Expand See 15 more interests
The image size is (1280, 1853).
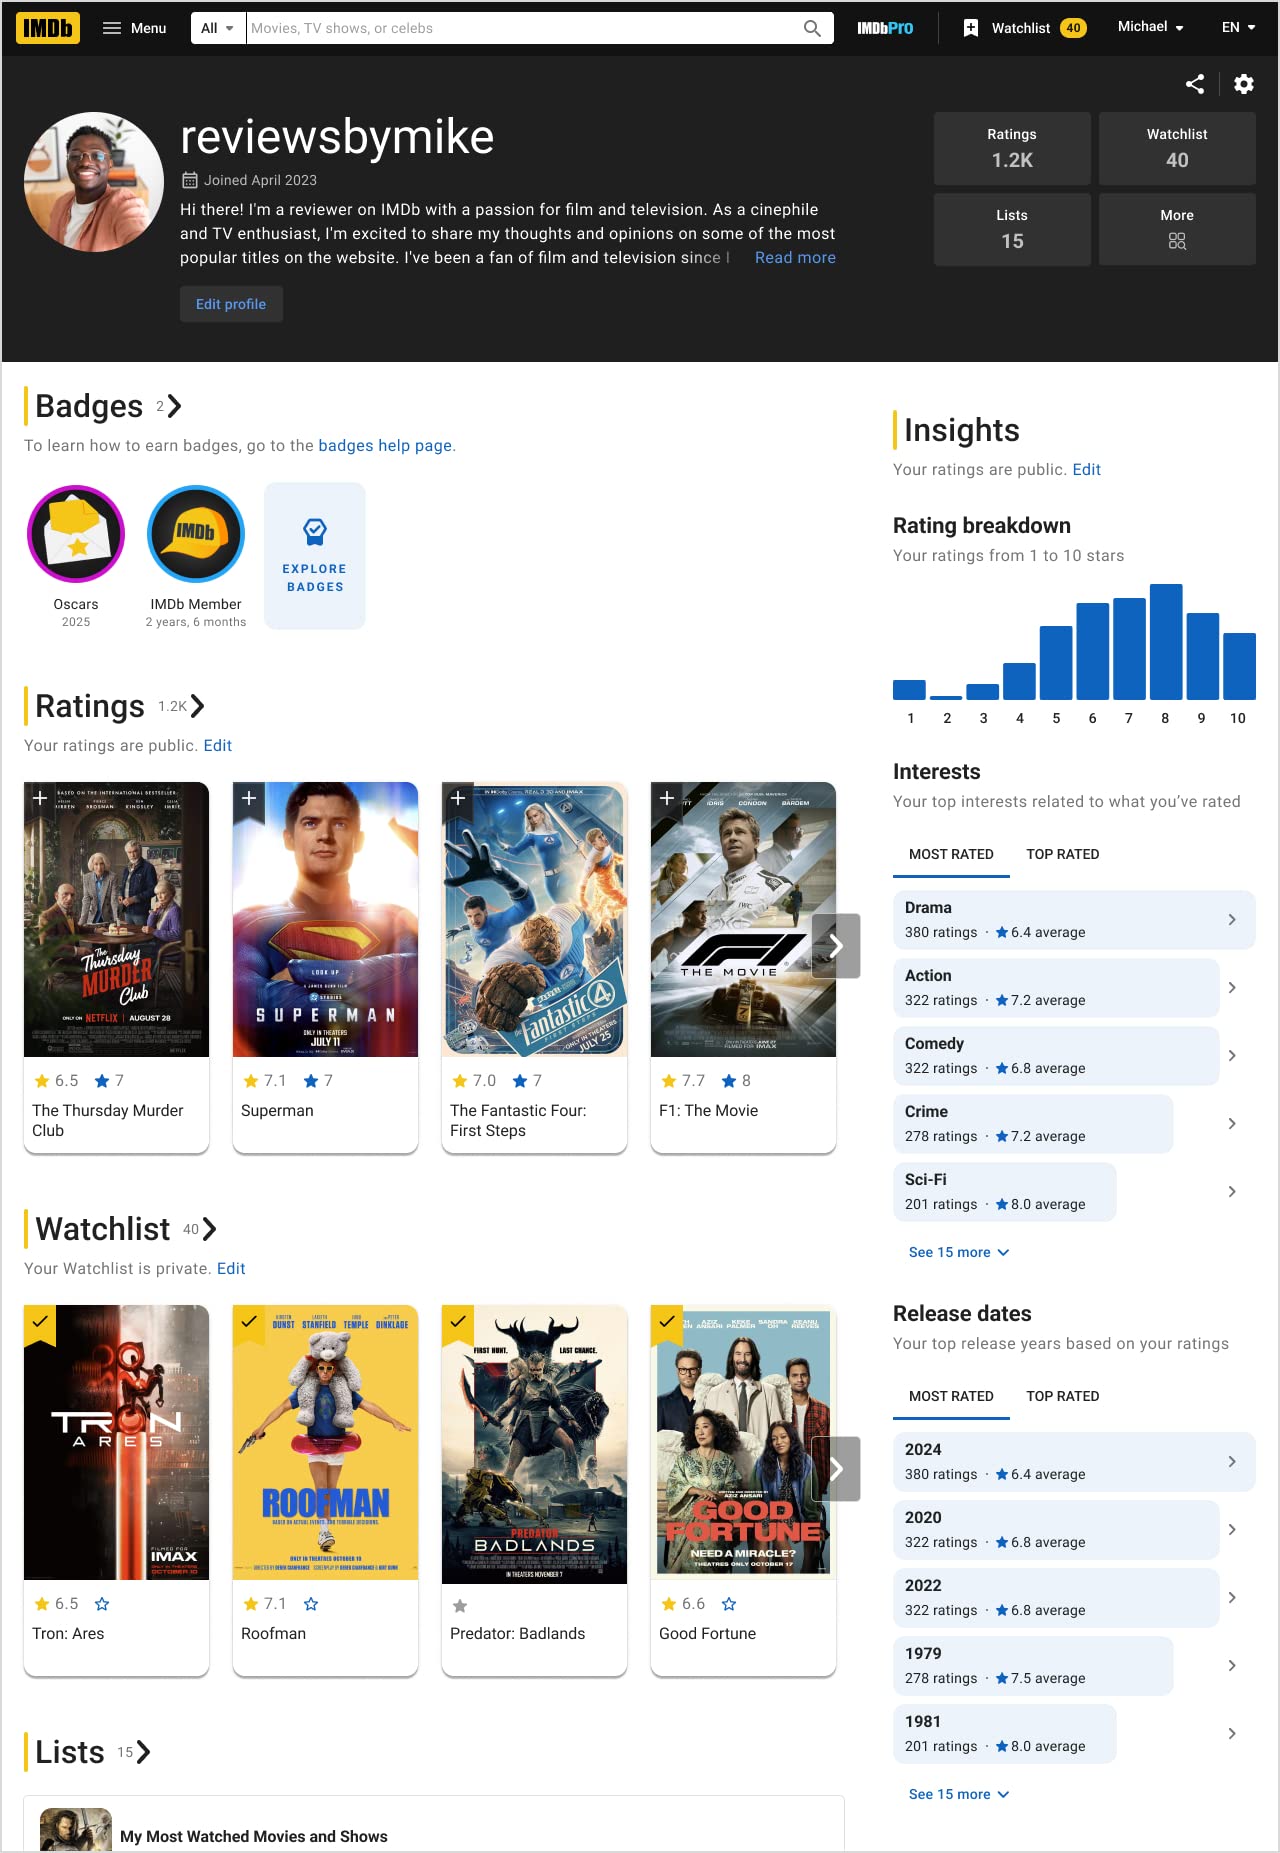point(959,1252)
